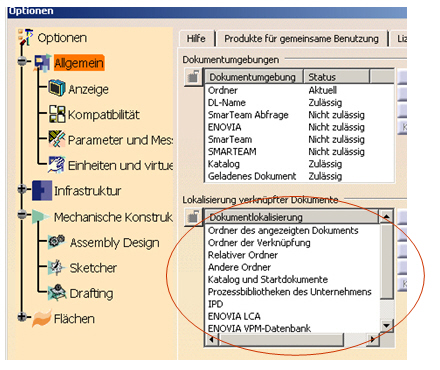The height and width of the screenshot is (370, 440).
Task: Open Produkte für gemeinsame Benutzung tab
Action: [x=301, y=39]
